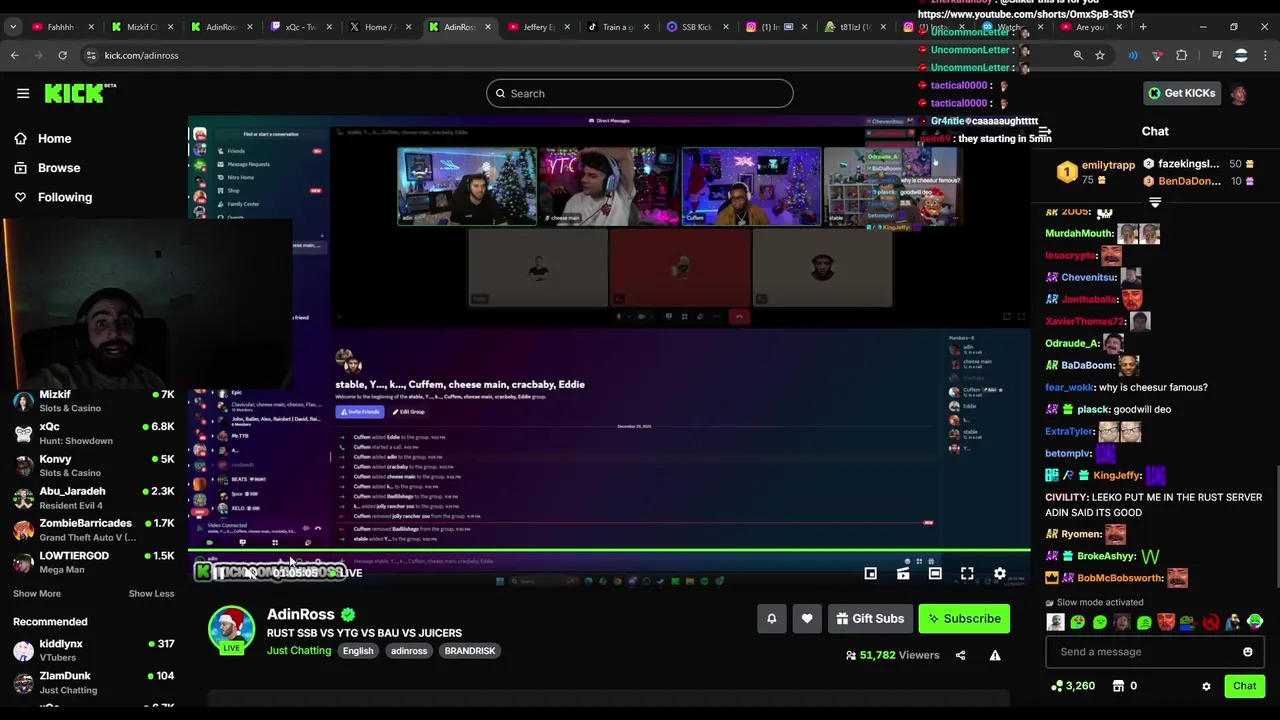Toggle fullscreen on the video player
Viewport: 1280px width, 720px height.
[967, 573]
